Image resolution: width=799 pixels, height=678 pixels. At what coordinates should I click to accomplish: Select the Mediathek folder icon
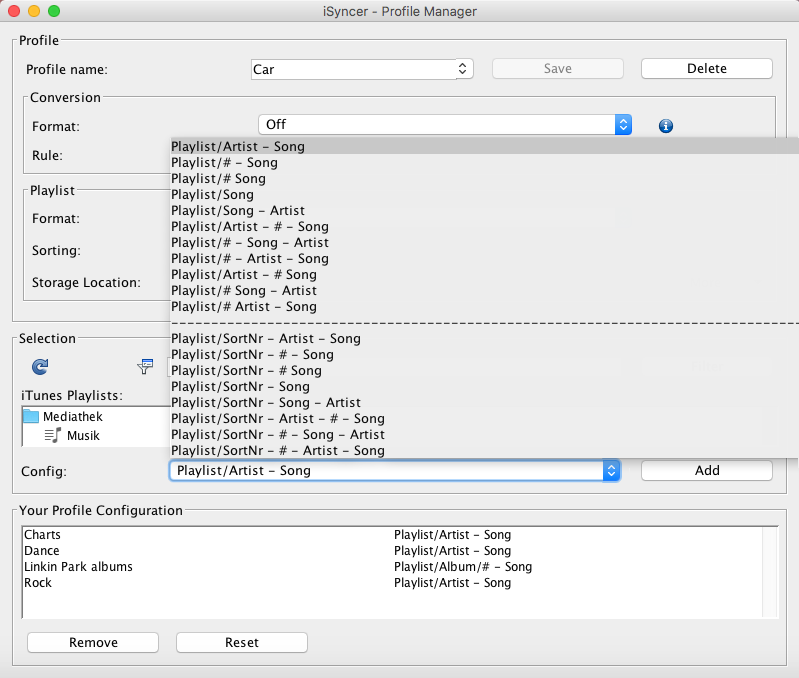click(31, 416)
